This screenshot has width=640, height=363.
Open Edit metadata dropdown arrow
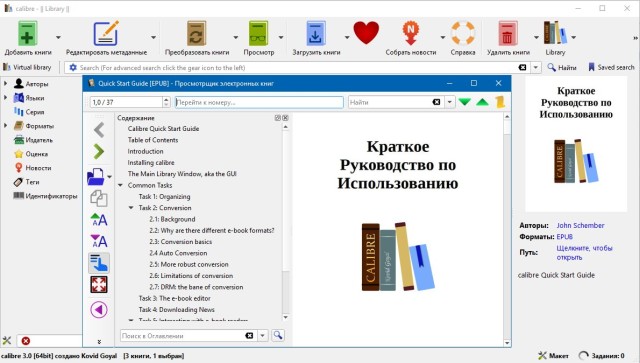153,37
